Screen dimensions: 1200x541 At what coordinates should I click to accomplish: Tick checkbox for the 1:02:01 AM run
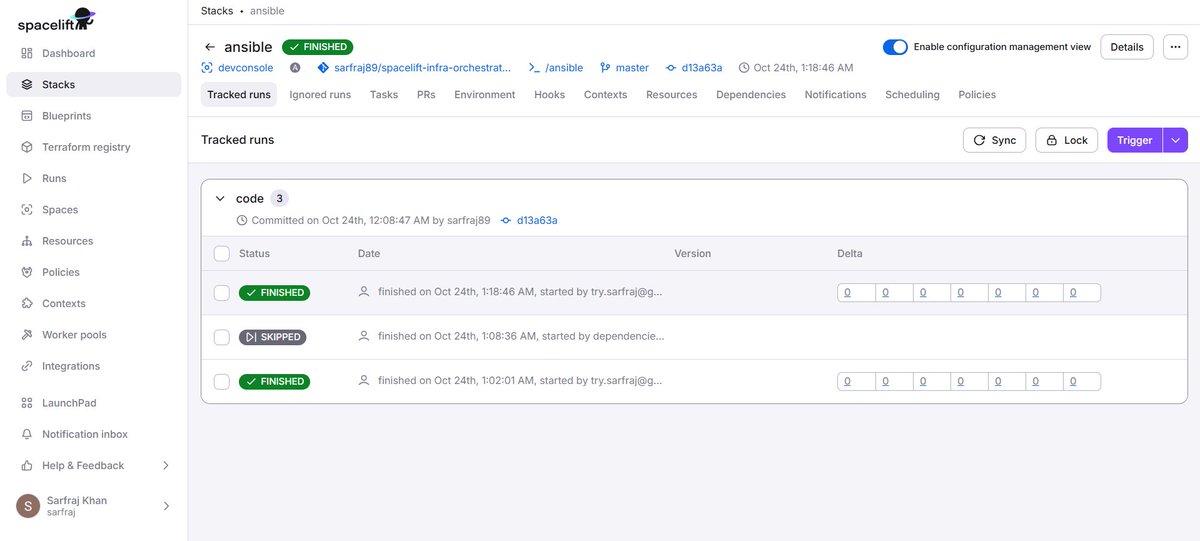[222, 381]
